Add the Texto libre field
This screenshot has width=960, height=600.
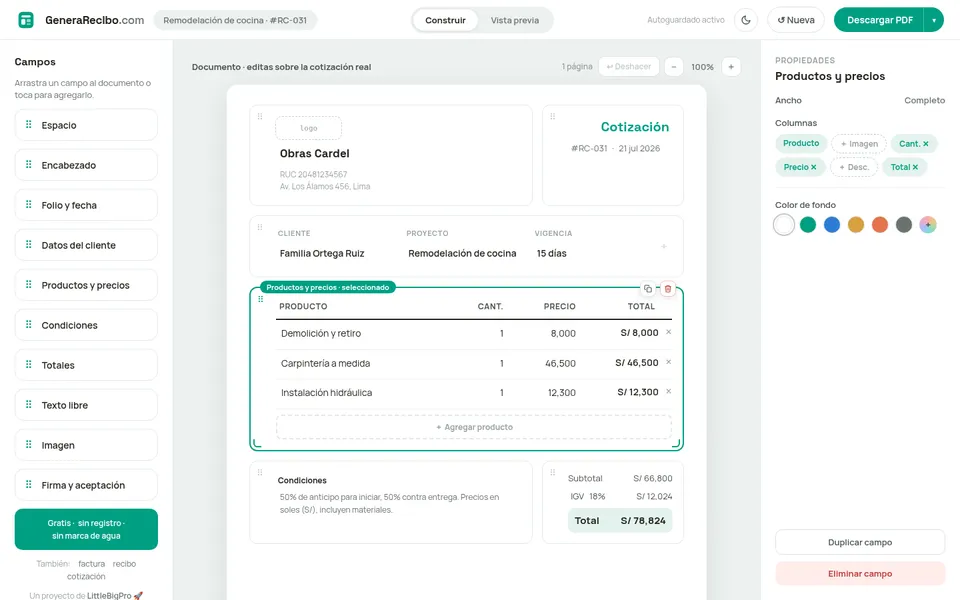(86, 405)
